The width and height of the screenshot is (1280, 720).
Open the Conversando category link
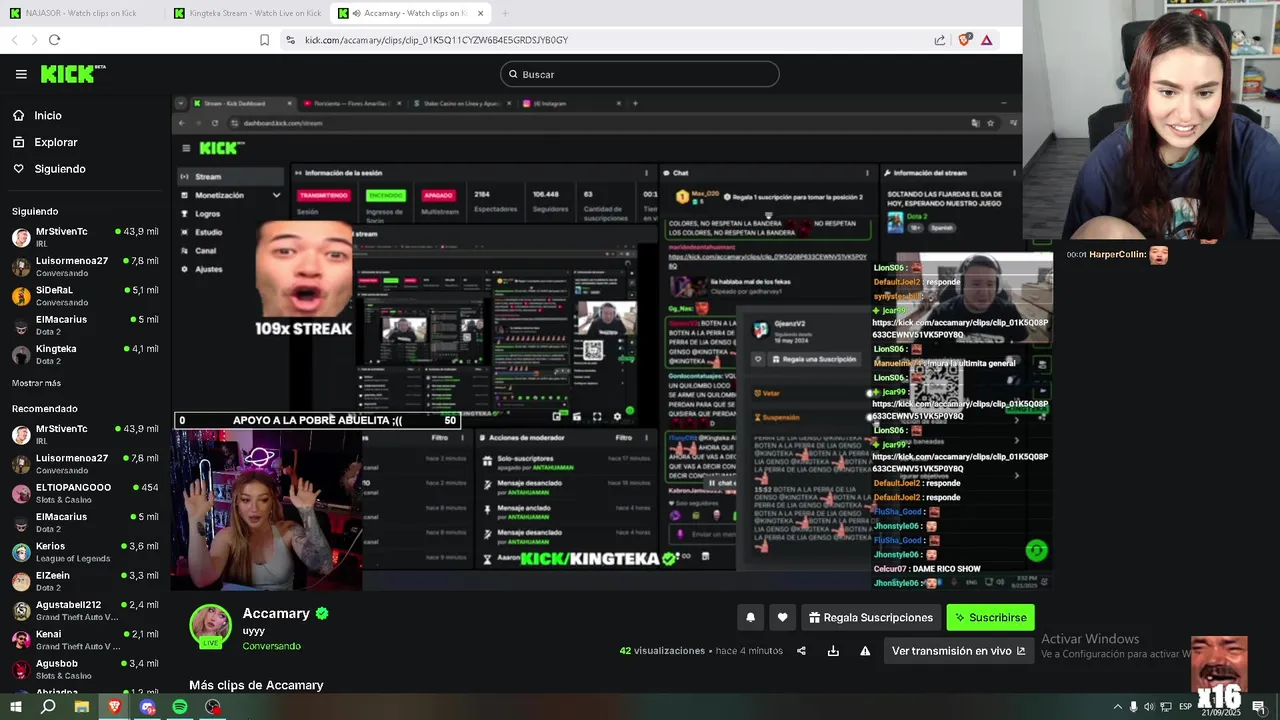click(x=271, y=646)
